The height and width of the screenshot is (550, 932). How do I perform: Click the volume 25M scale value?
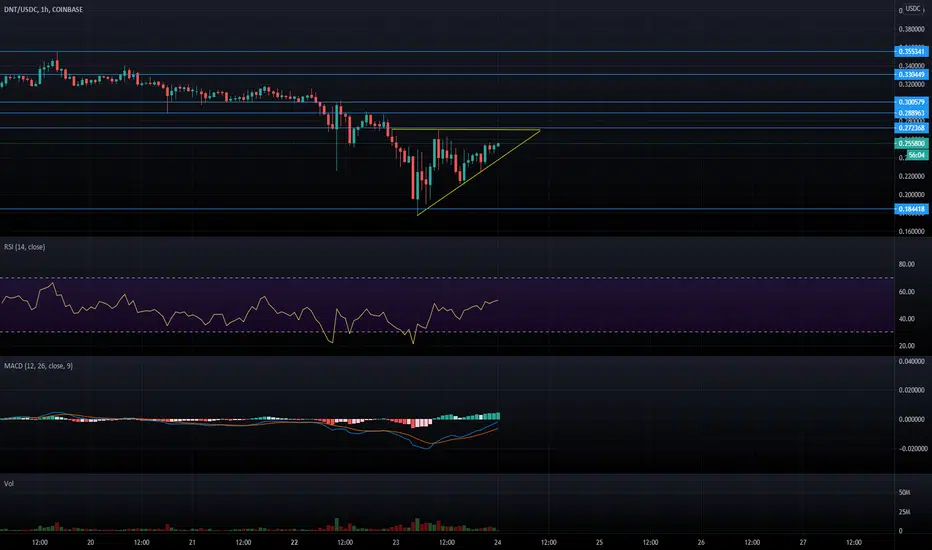[x=904, y=511]
